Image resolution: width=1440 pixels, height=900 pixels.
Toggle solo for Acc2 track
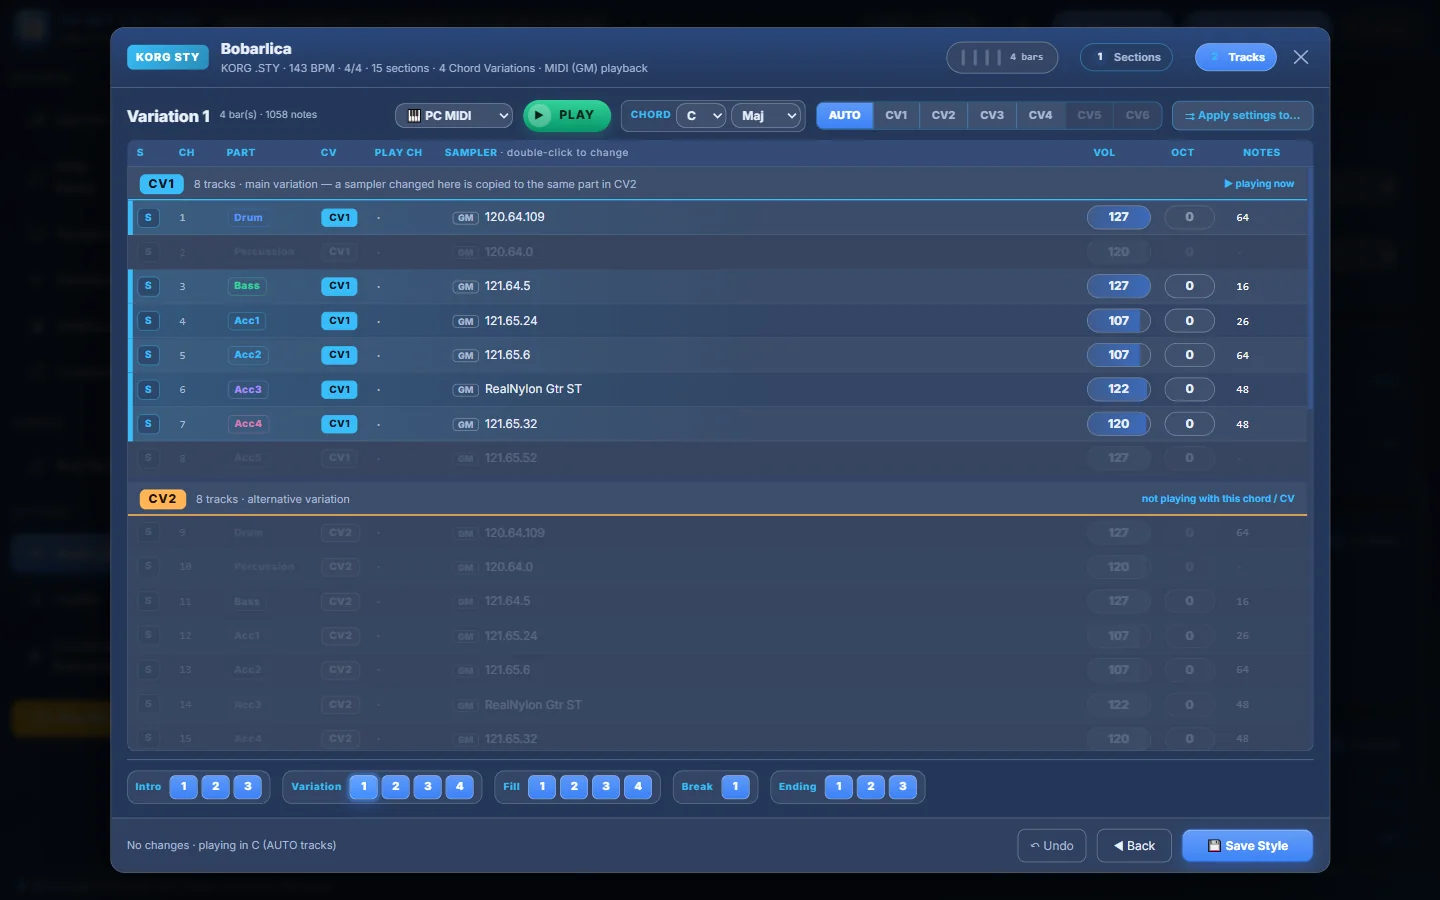click(148, 355)
